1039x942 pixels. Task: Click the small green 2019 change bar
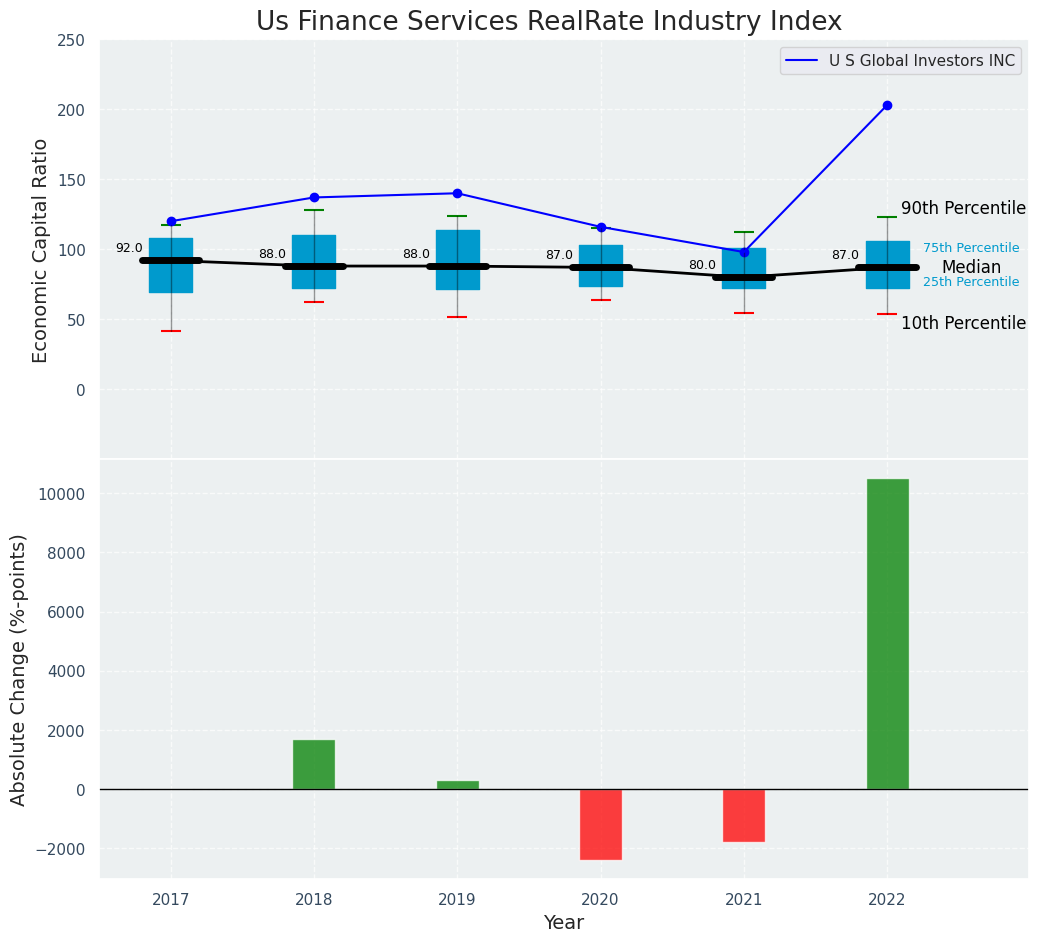(457, 785)
